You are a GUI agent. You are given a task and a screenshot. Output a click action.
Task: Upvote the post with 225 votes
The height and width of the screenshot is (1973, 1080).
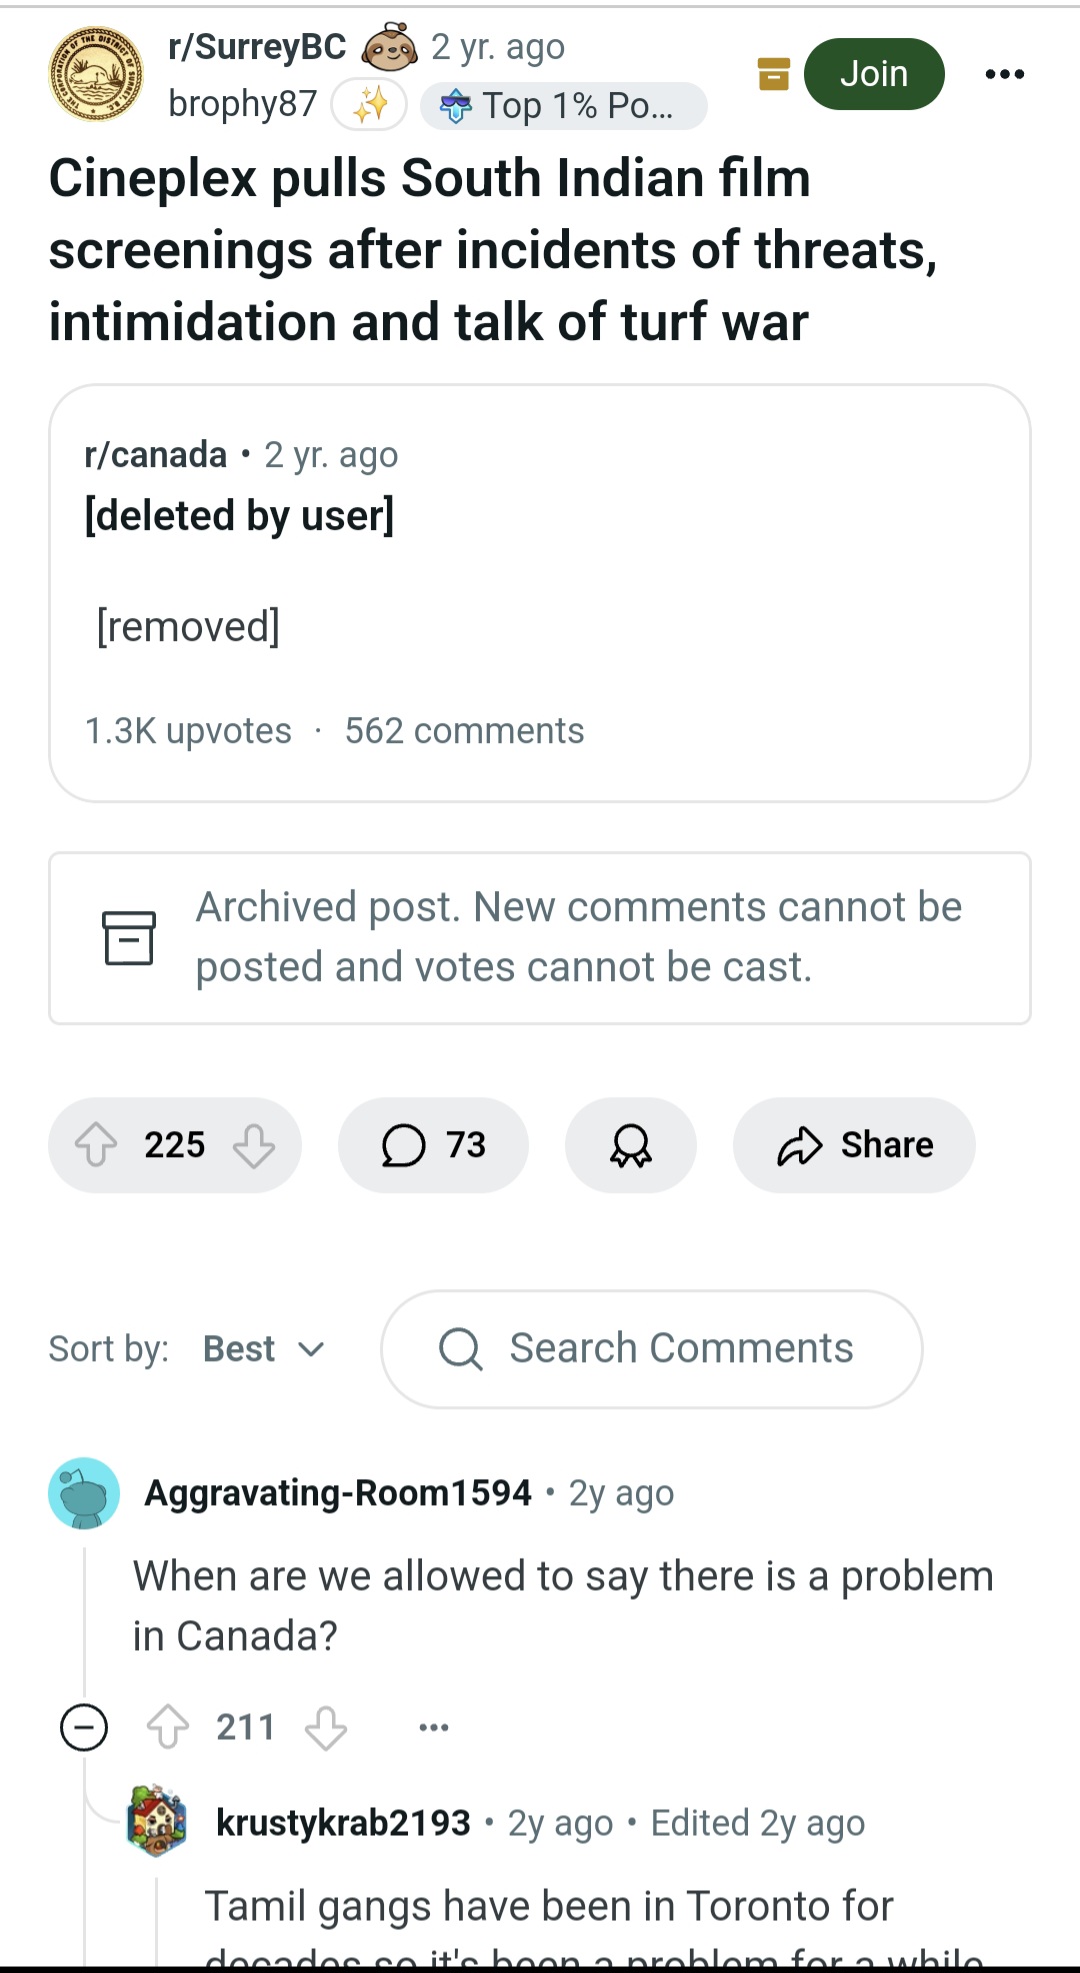coord(97,1145)
